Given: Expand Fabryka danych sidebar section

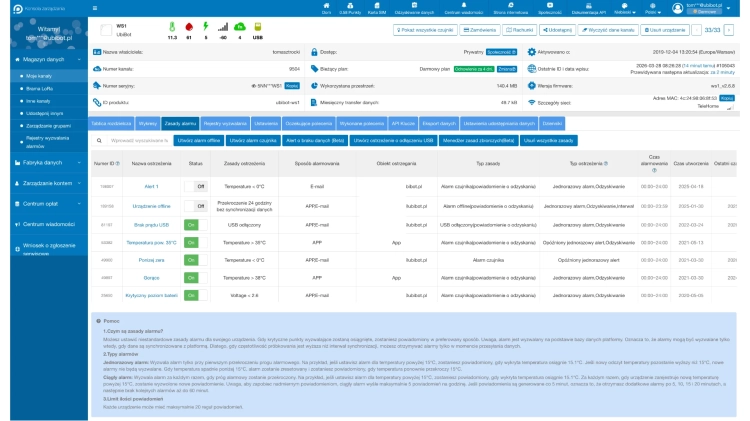Looking at the screenshot, I should 43,161.
